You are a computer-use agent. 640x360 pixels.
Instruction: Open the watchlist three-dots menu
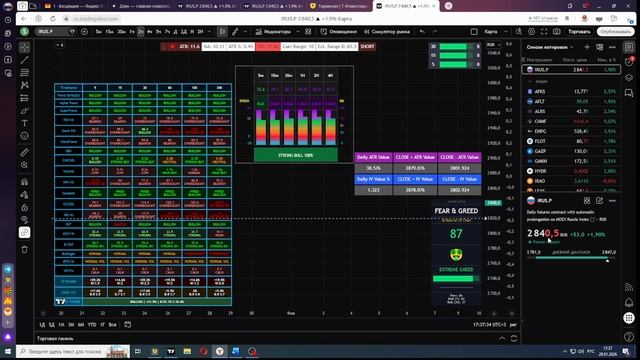pos(612,47)
